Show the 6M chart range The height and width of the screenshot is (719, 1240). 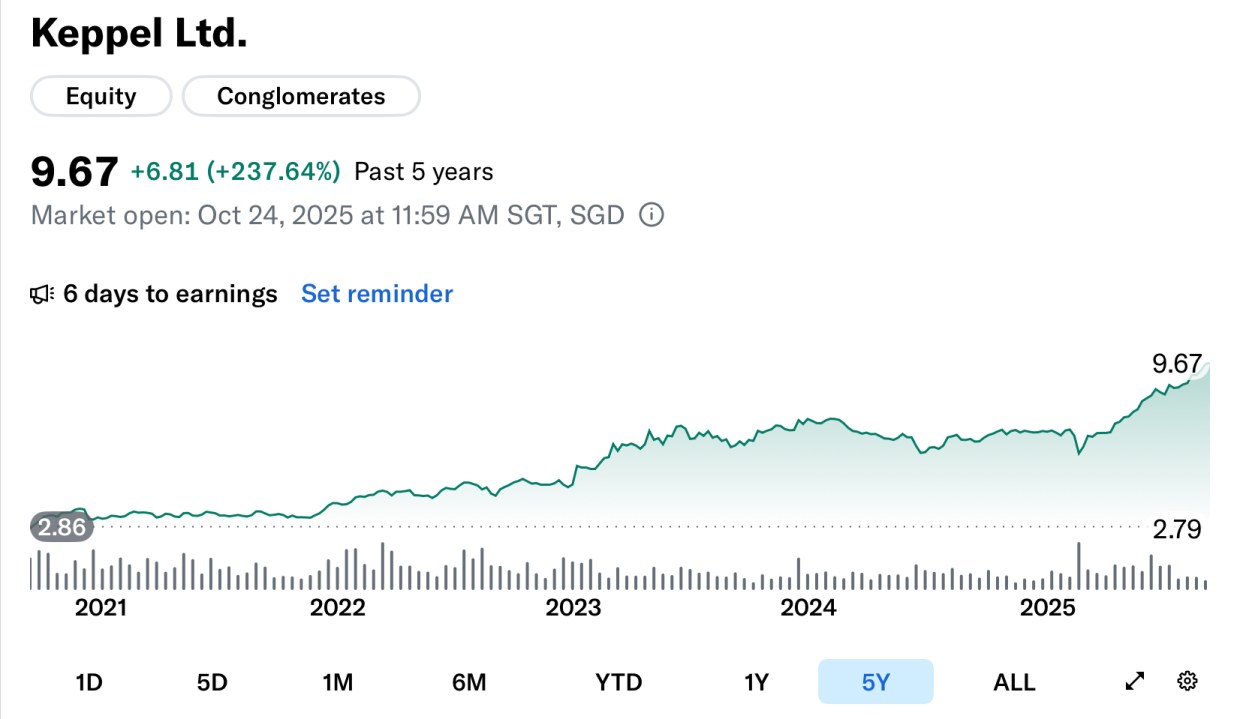469,681
